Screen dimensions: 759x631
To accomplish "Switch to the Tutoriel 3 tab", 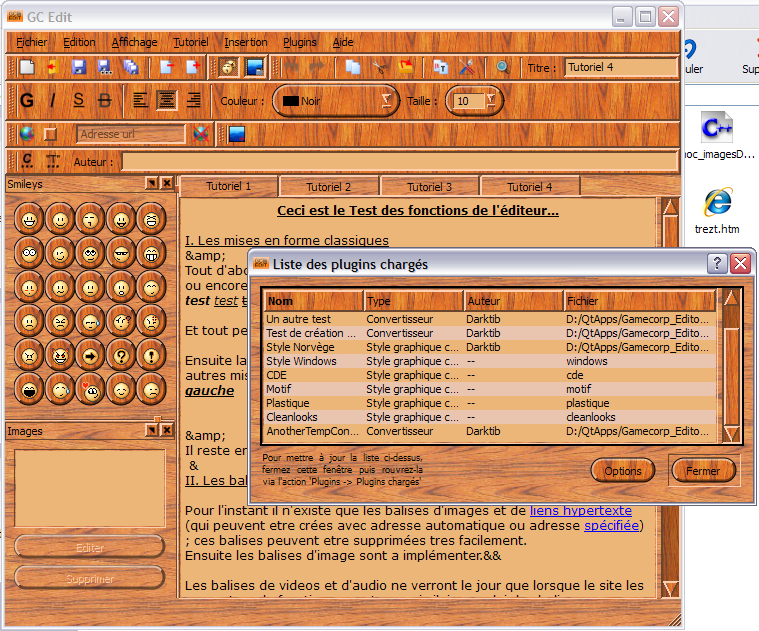I will tap(429, 187).
